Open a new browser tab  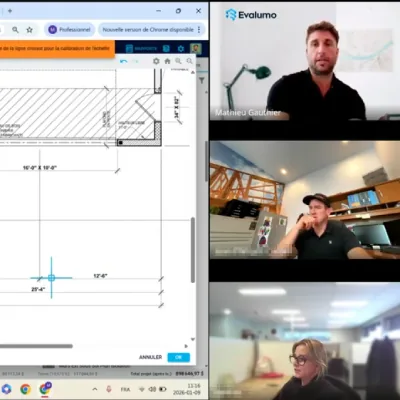(10, 11)
